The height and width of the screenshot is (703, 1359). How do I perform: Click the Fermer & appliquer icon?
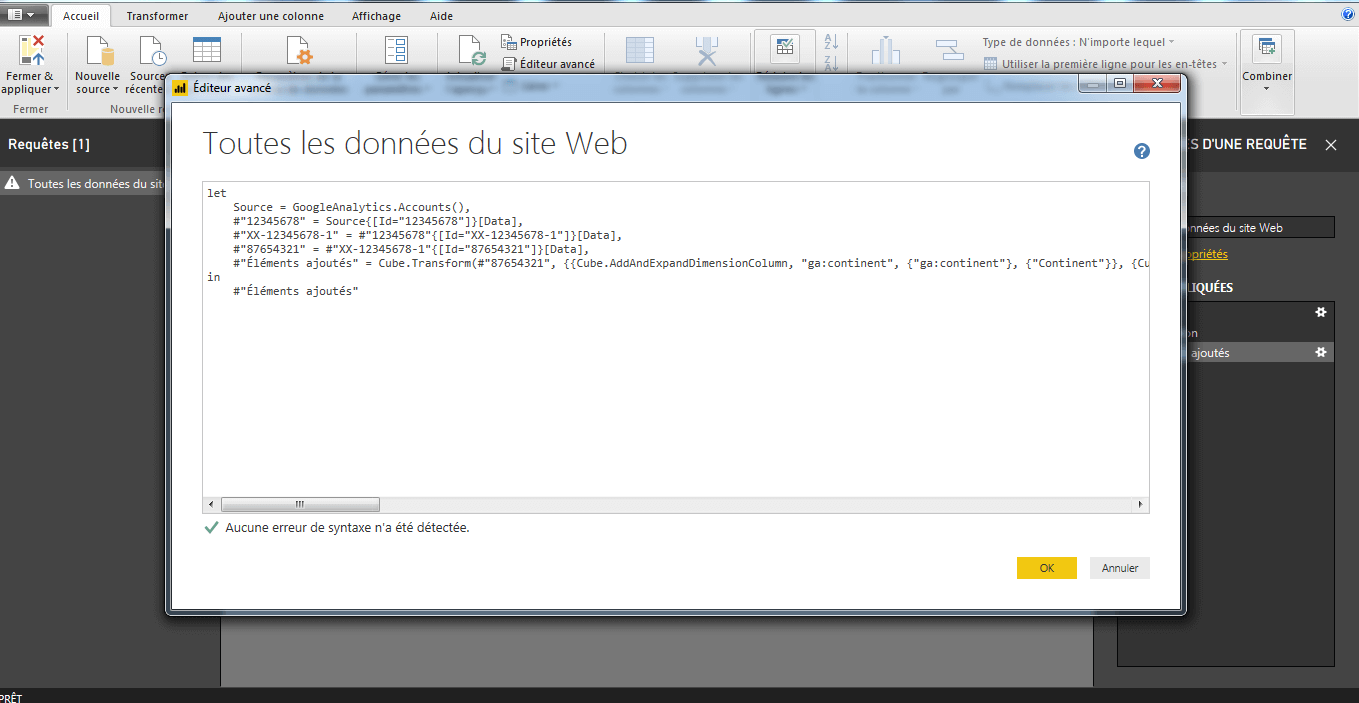(x=32, y=49)
